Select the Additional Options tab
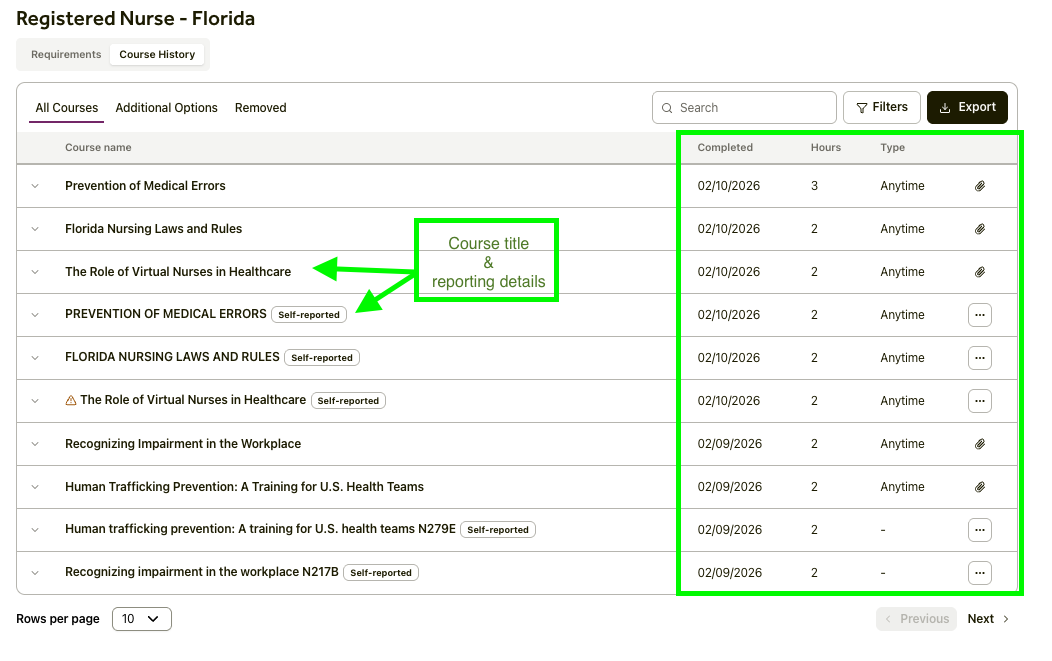This screenshot has height=661, width=1052. pyautogui.click(x=166, y=108)
